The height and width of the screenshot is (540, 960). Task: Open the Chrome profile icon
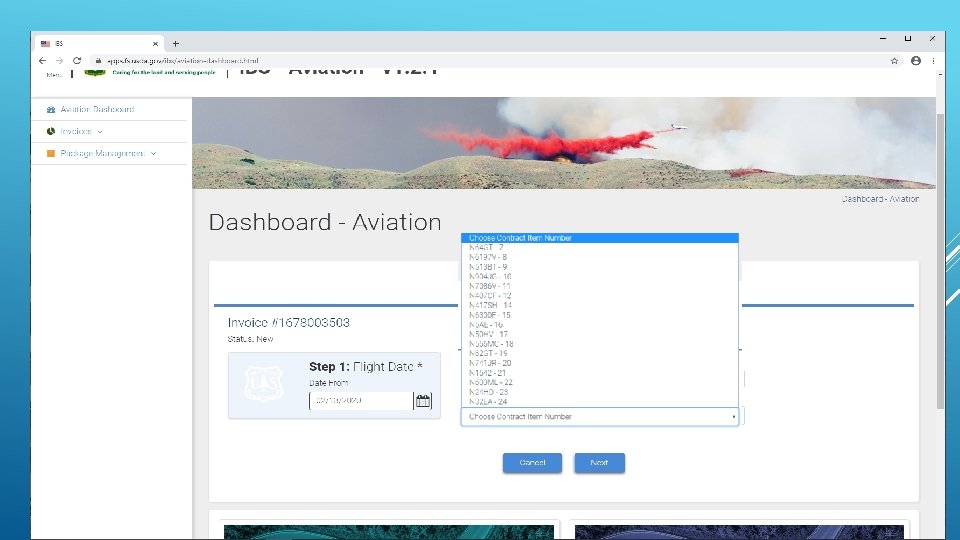pyautogui.click(x=916, y=61)
